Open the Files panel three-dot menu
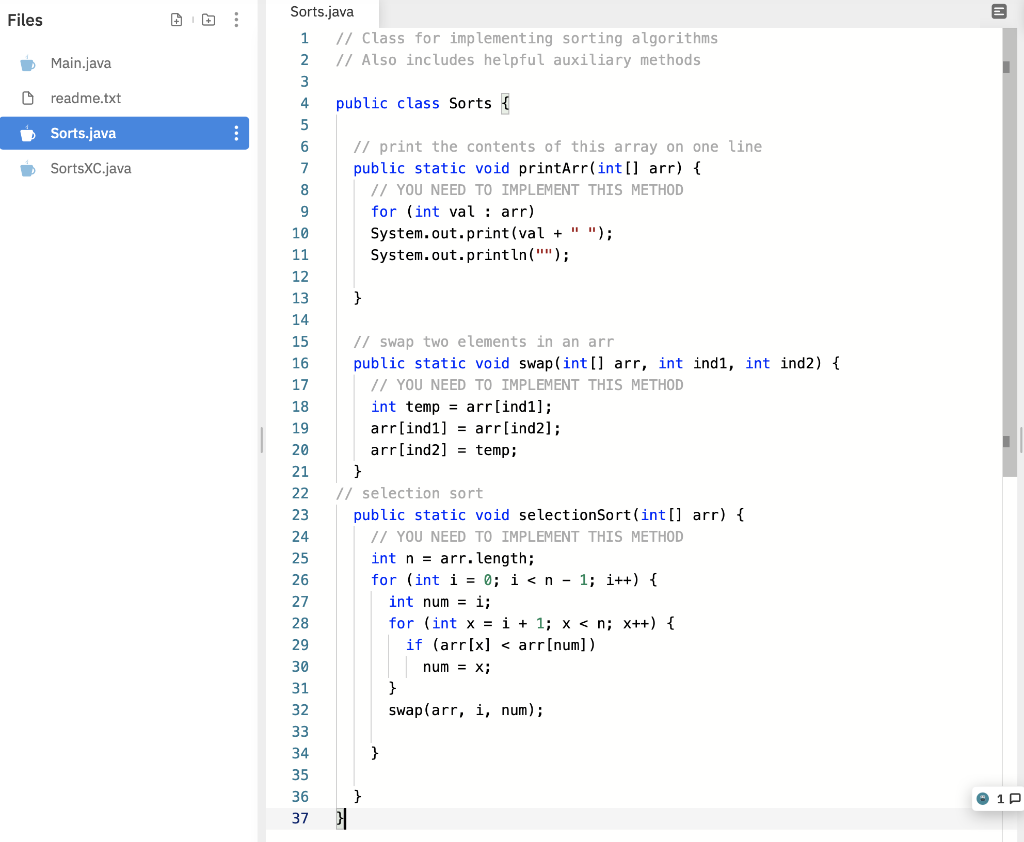 click(236, 19)
